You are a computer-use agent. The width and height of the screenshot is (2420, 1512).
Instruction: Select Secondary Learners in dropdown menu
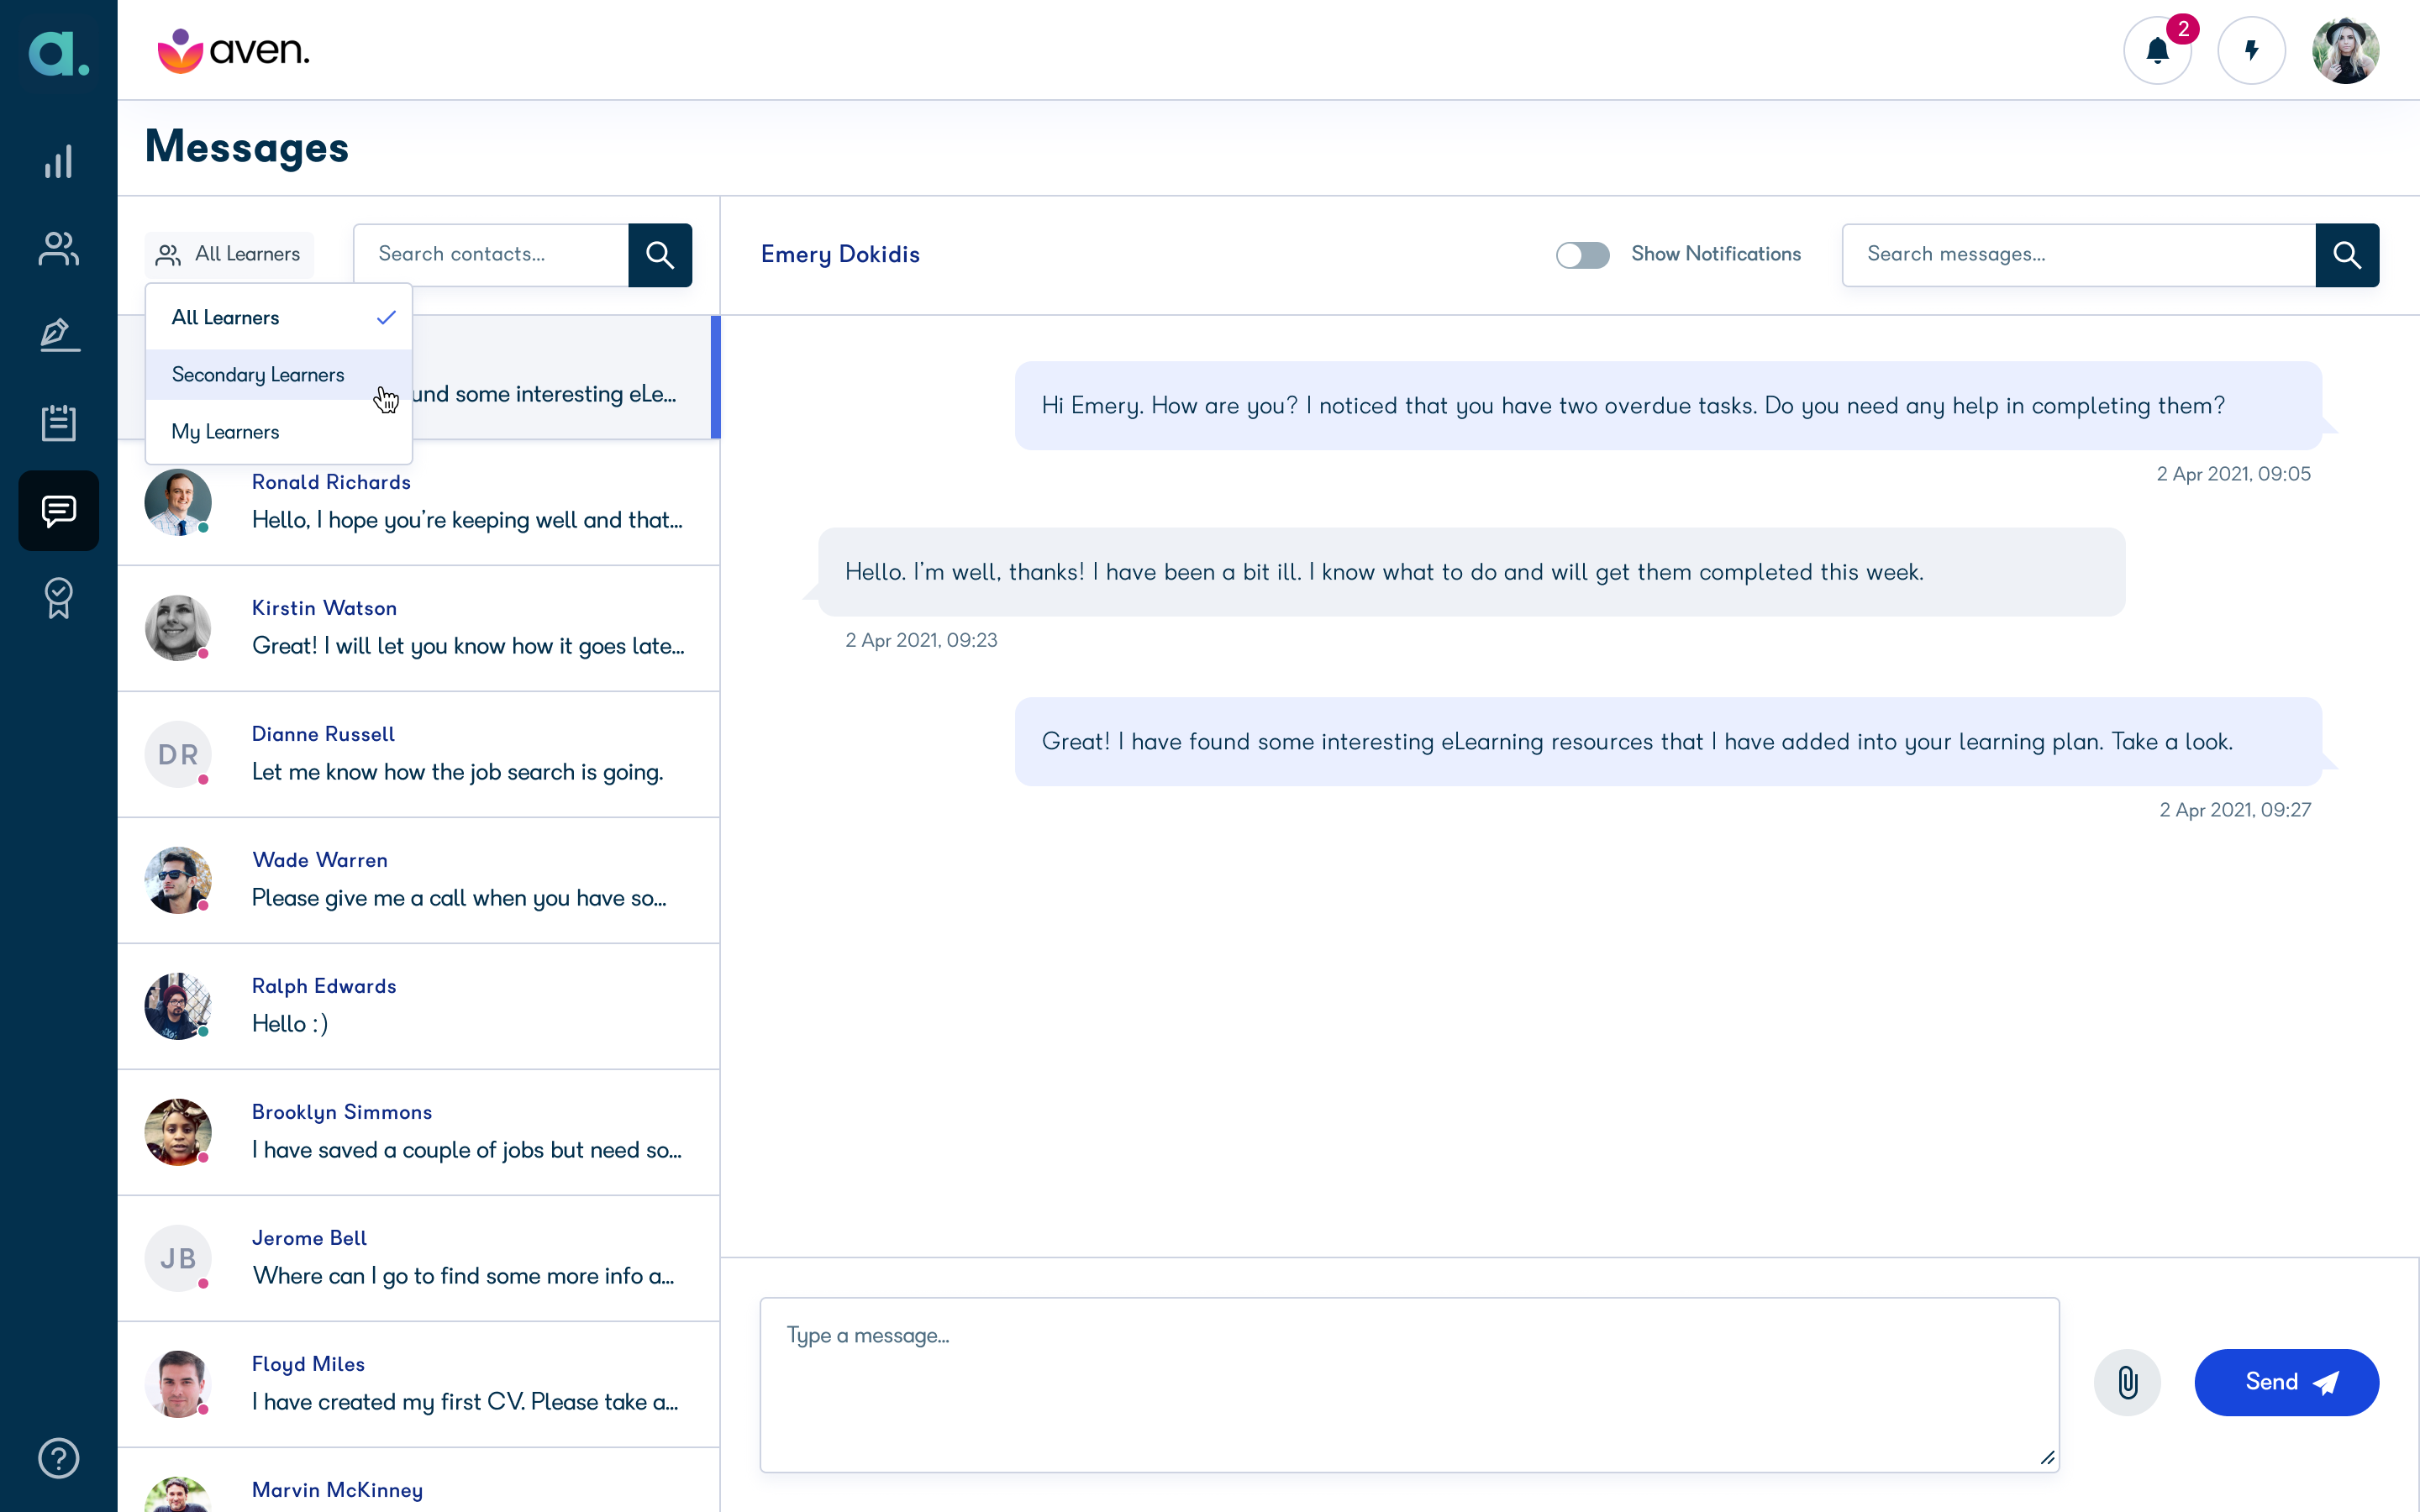[279, 375]
